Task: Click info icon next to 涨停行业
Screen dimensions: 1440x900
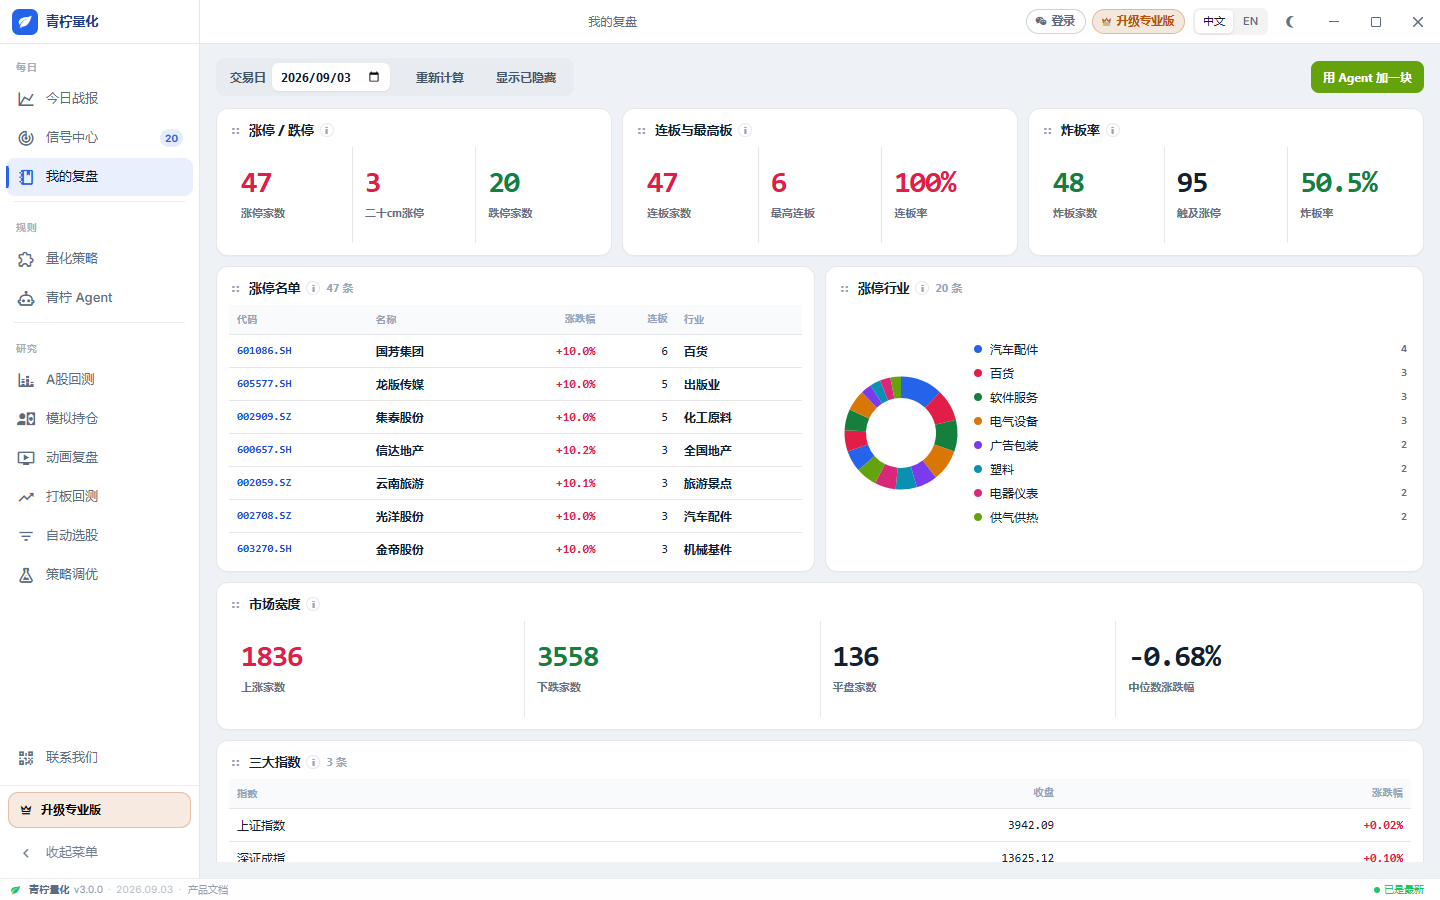Action: pos(923,288)
